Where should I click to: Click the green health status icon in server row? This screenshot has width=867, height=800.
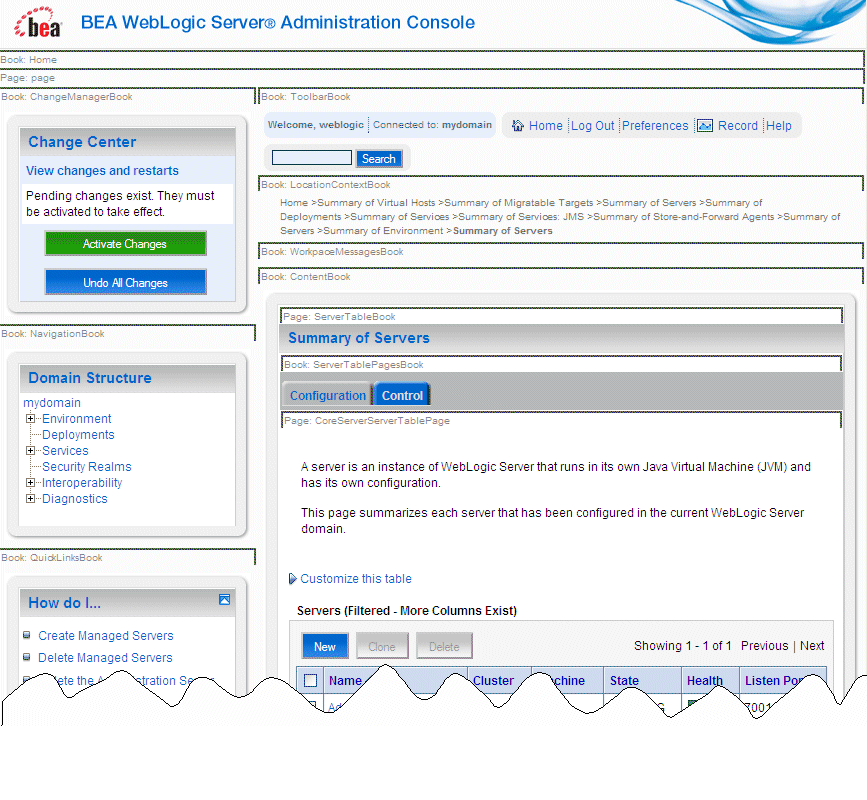(692, 701)
